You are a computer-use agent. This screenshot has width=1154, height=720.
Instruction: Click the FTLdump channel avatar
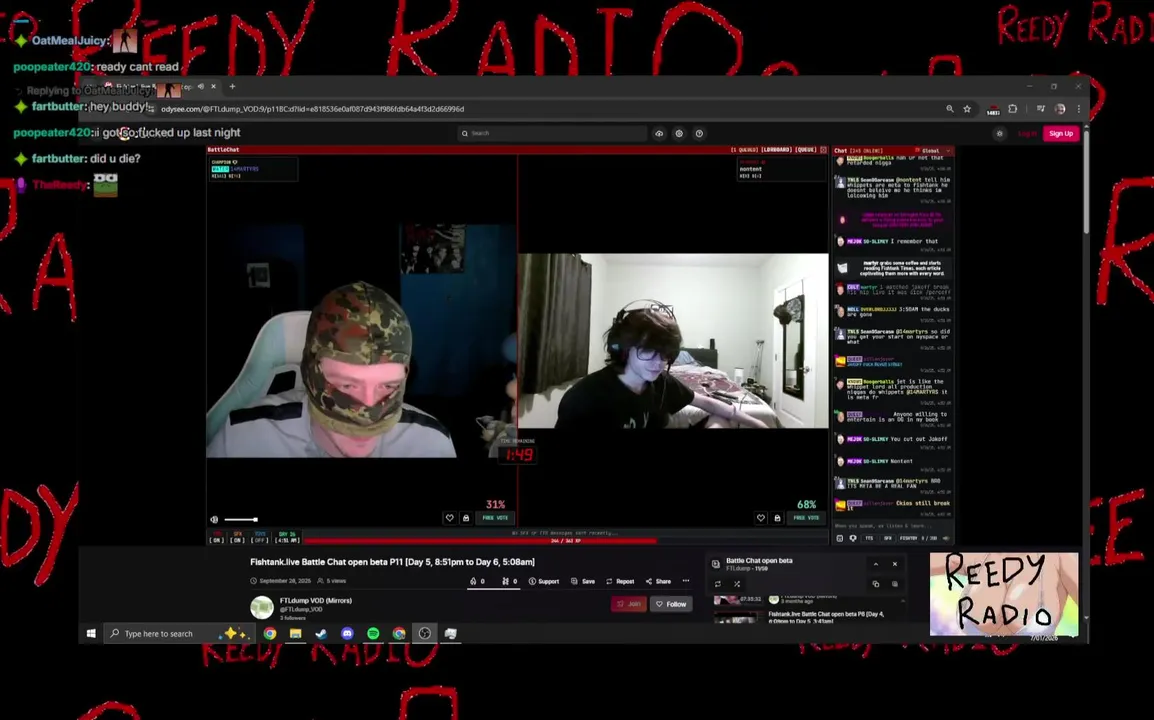click(x=262, y=607)
